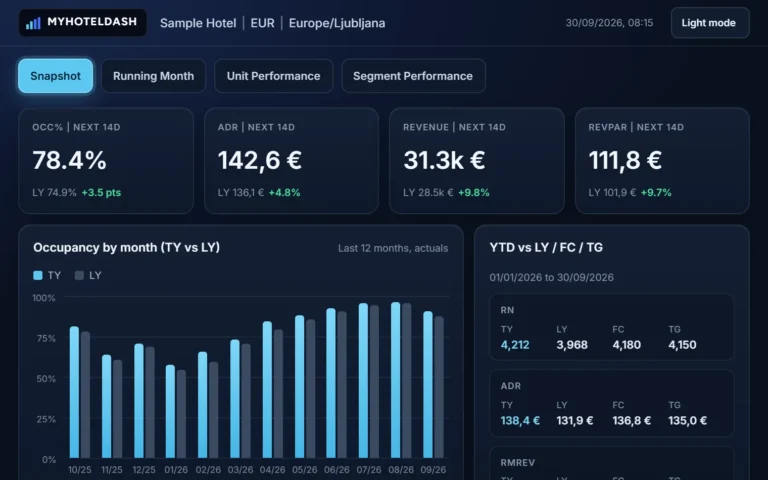This screenshot has width=768, height=480.
Task: Click the Last 12 months, actuals label
Action: pos(393,248)
